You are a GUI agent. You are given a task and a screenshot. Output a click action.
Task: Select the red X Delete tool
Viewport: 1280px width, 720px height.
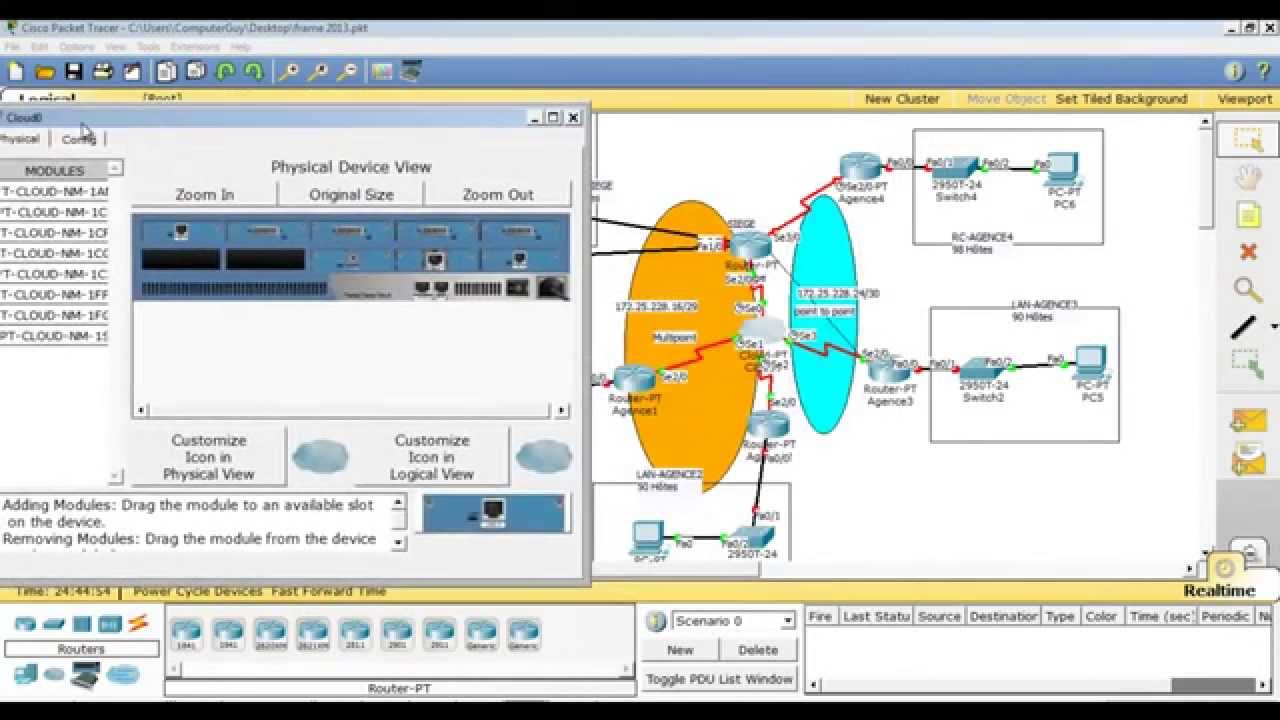click(x=1247, y=252)
